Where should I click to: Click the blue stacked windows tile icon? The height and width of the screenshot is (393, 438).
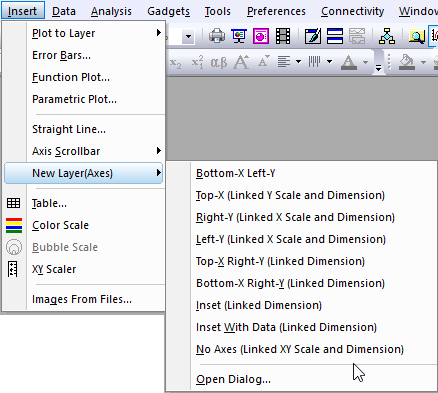click(335, 36)
